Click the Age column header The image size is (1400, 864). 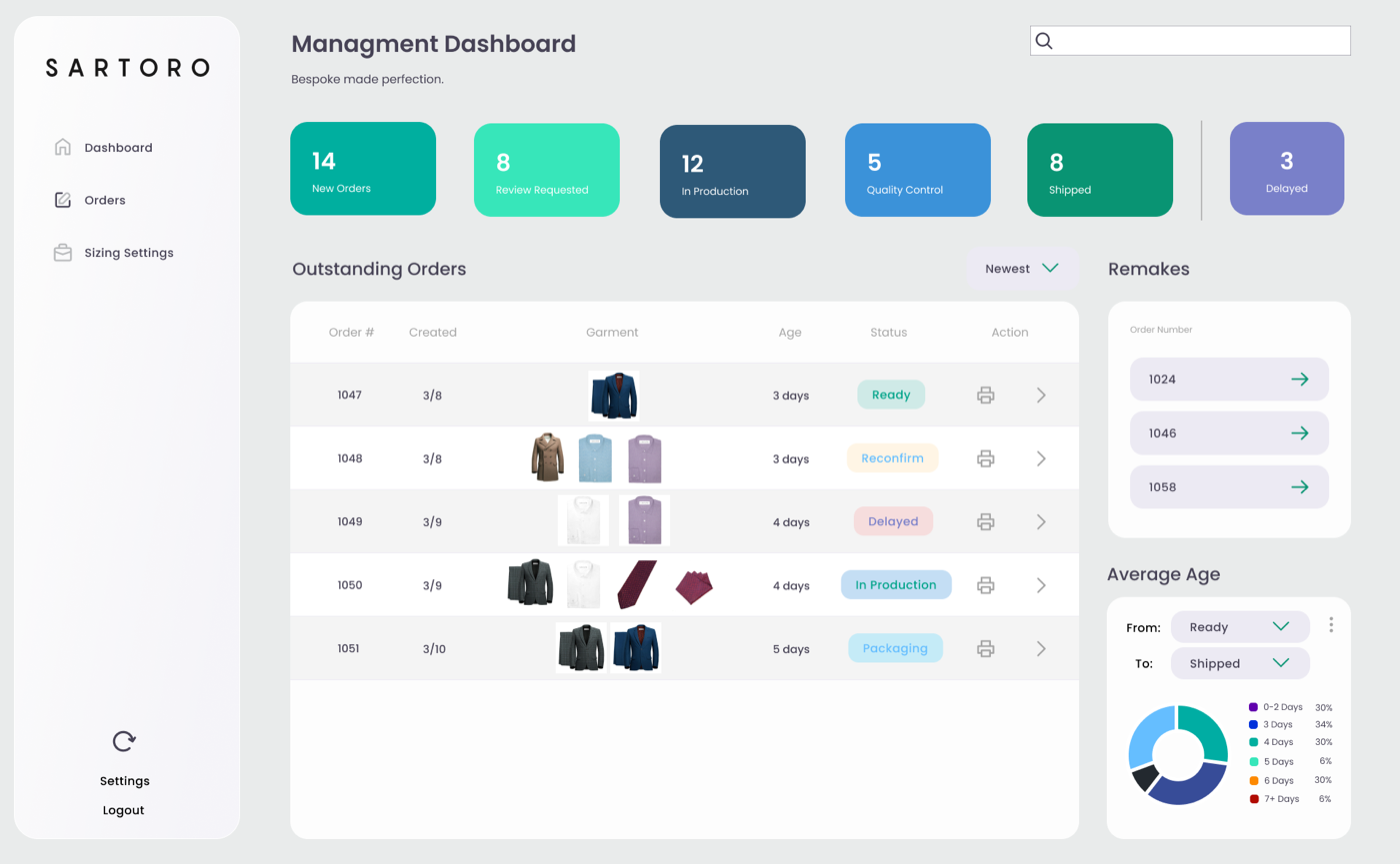(x=790, y=333)
